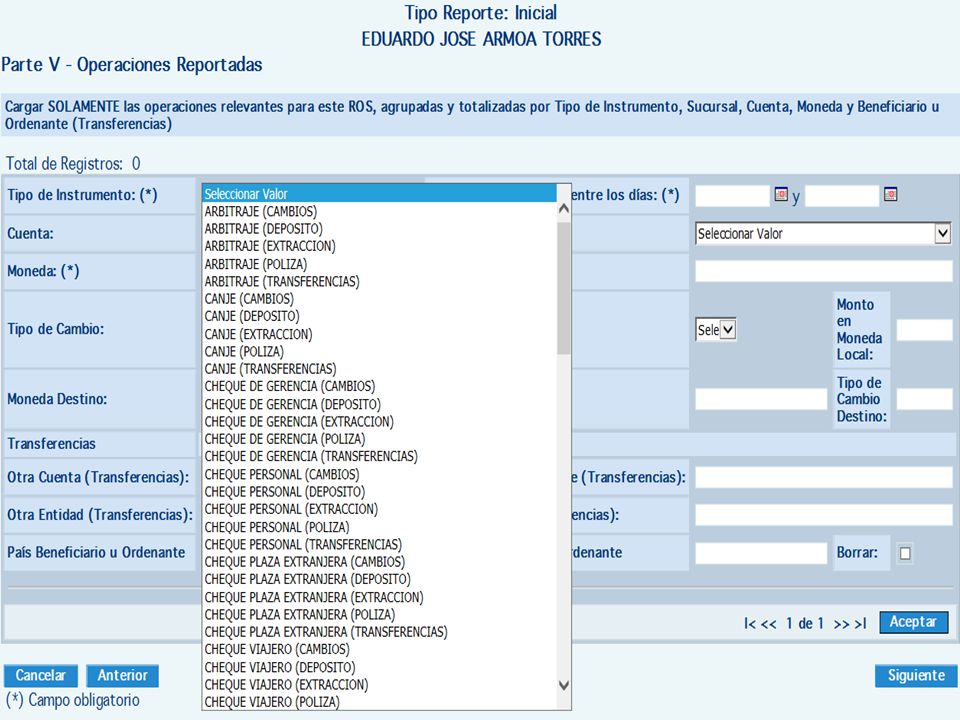The height and width of the screenshot is (720, 960).
Task: Jump to first page with |< link
Action: point(750,623)
